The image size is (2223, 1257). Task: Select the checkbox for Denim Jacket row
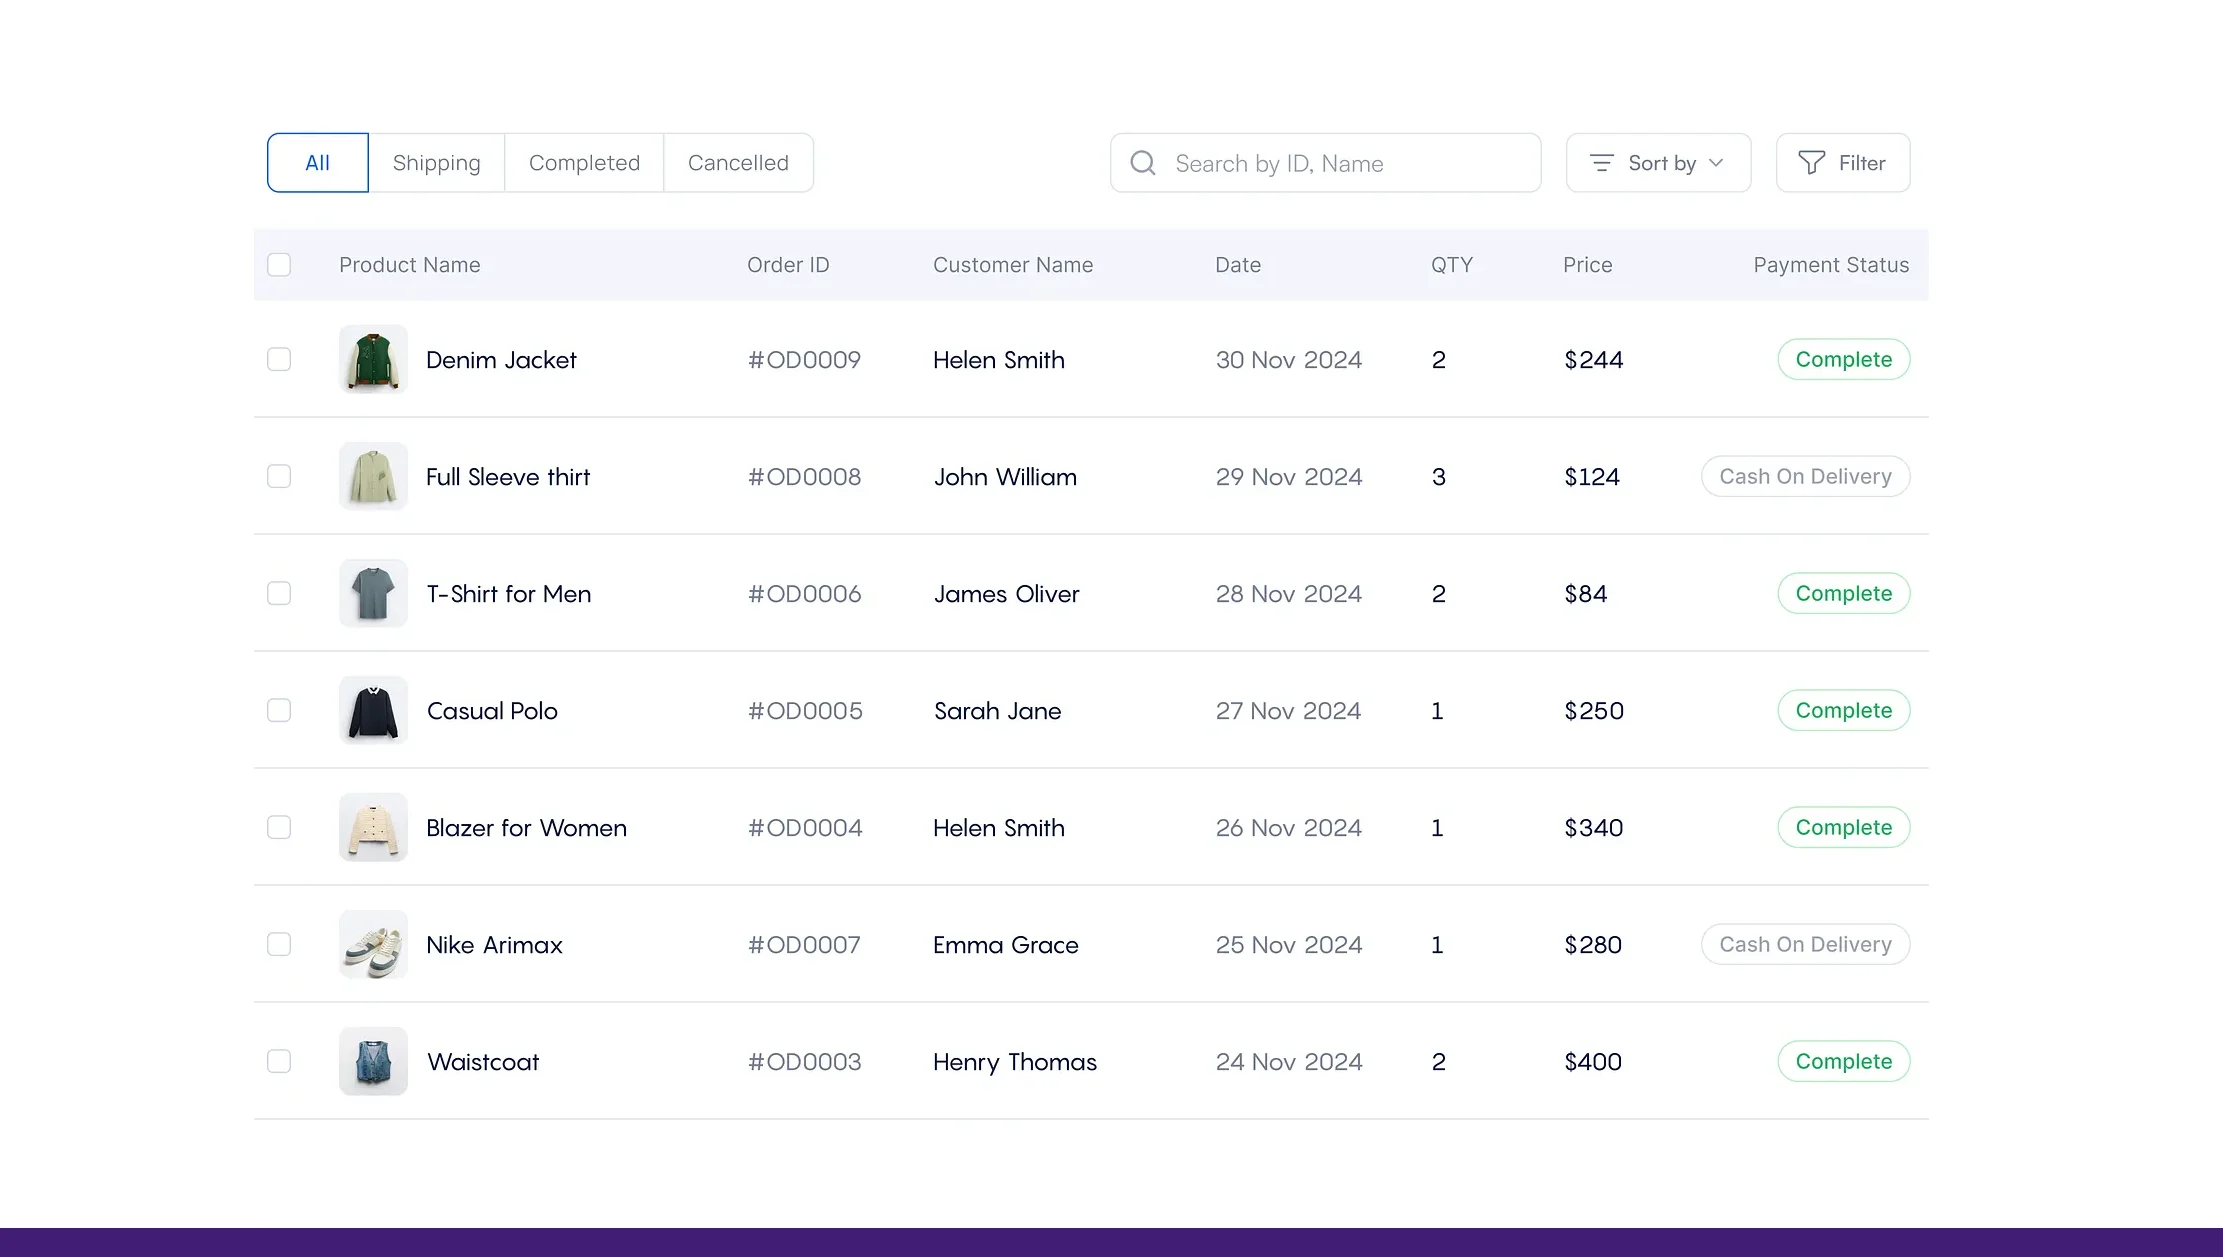point(279,359)
